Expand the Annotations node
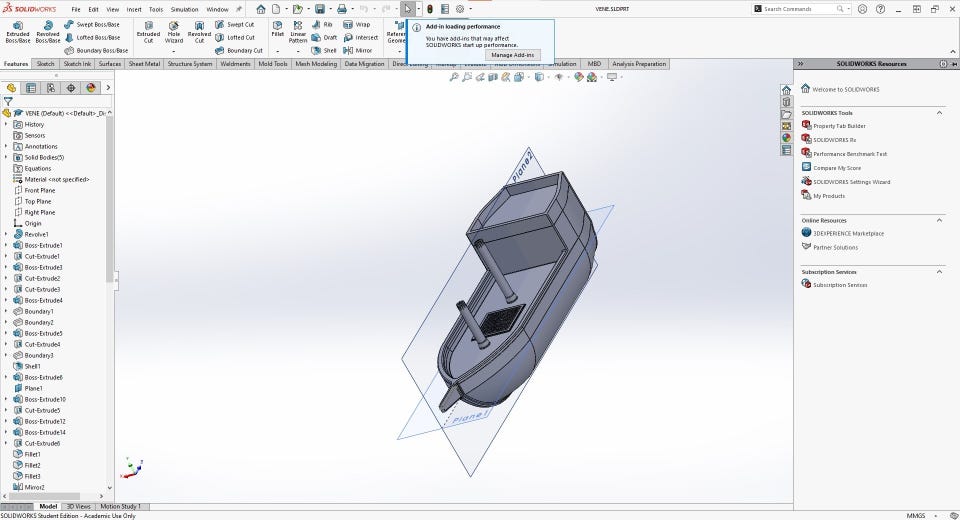 tap(6, 146)
